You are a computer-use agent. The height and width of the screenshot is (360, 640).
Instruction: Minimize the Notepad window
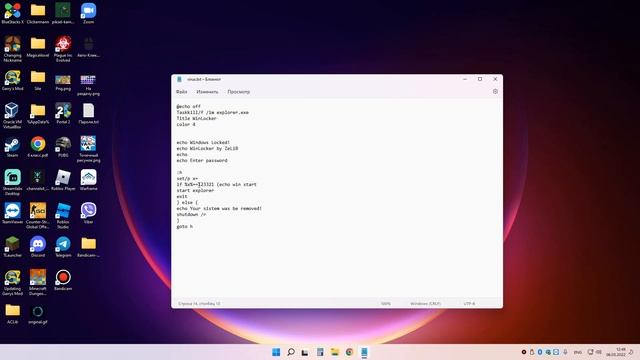(x=465, y=79)
